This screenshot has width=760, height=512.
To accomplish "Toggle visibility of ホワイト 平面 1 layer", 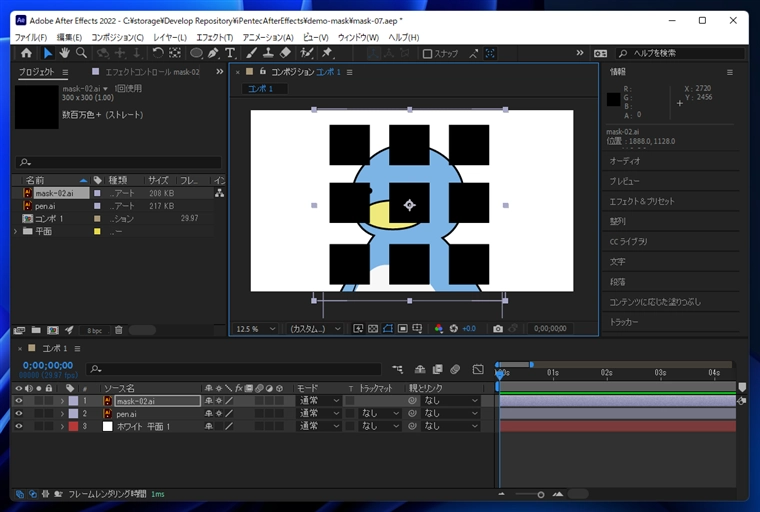I will 18,426.
